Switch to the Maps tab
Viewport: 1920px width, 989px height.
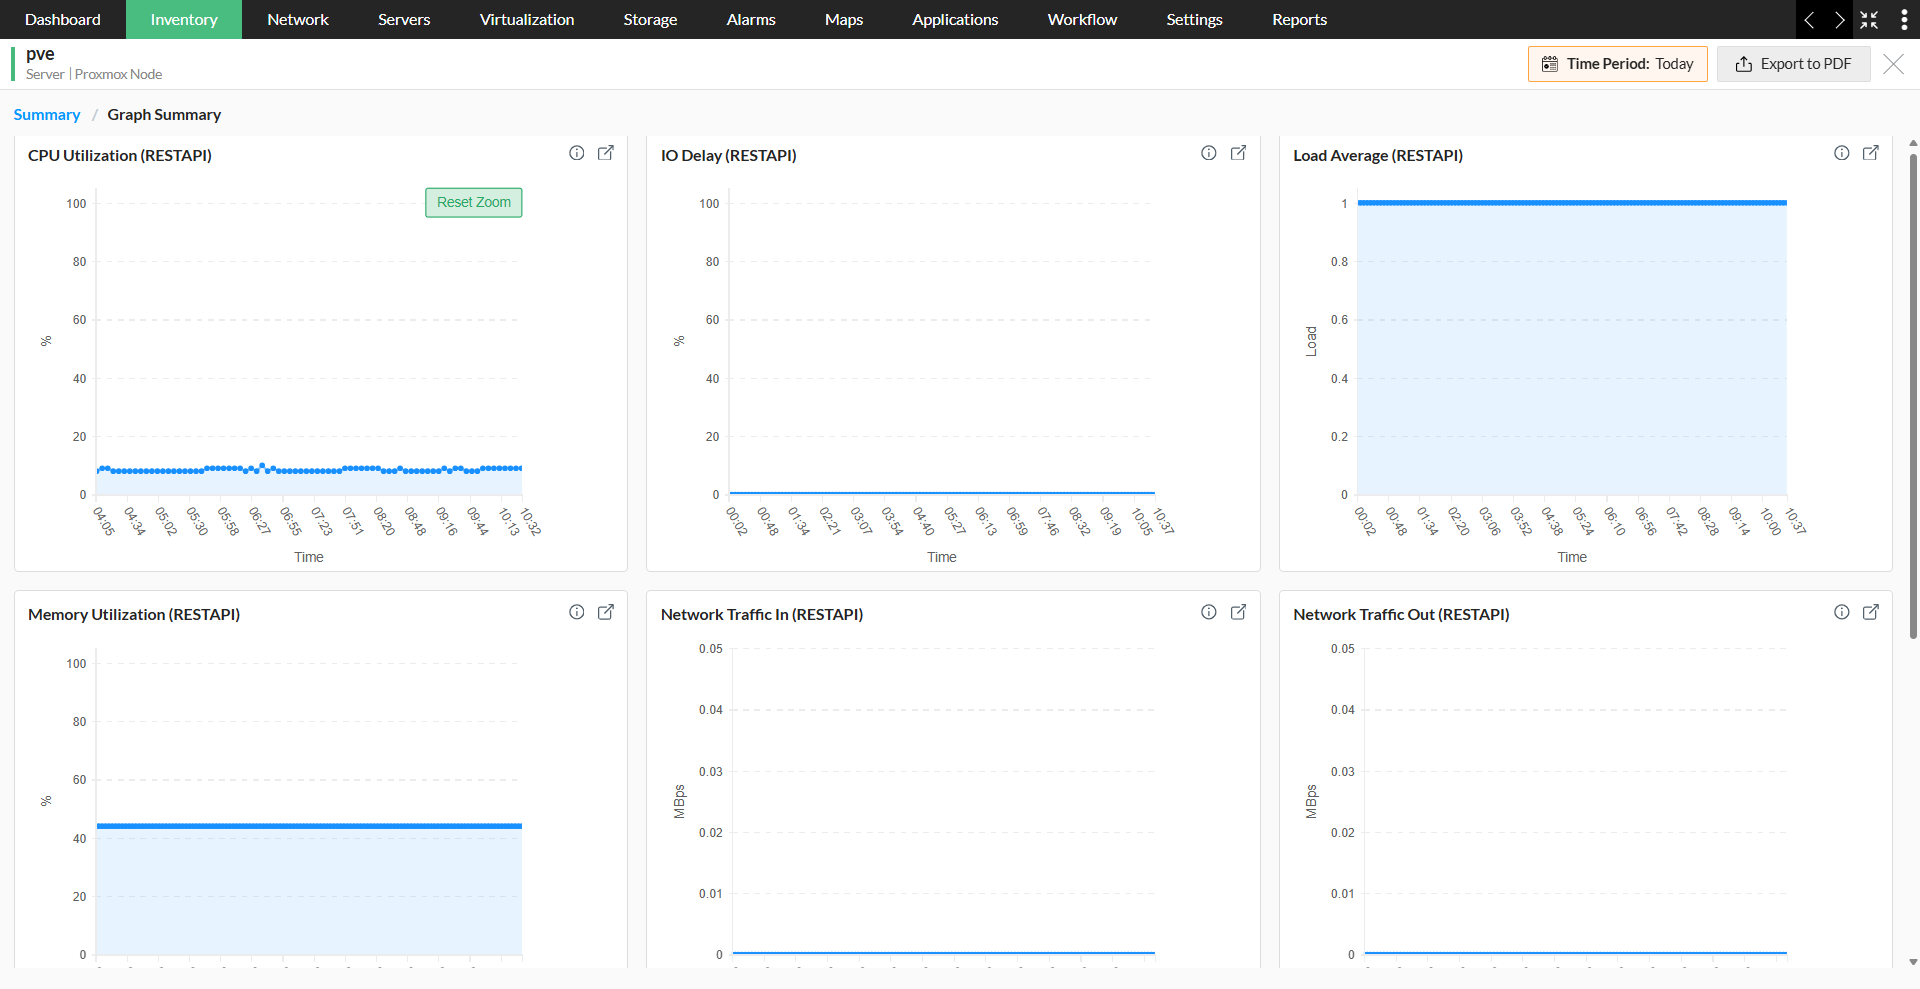(844, 19)
